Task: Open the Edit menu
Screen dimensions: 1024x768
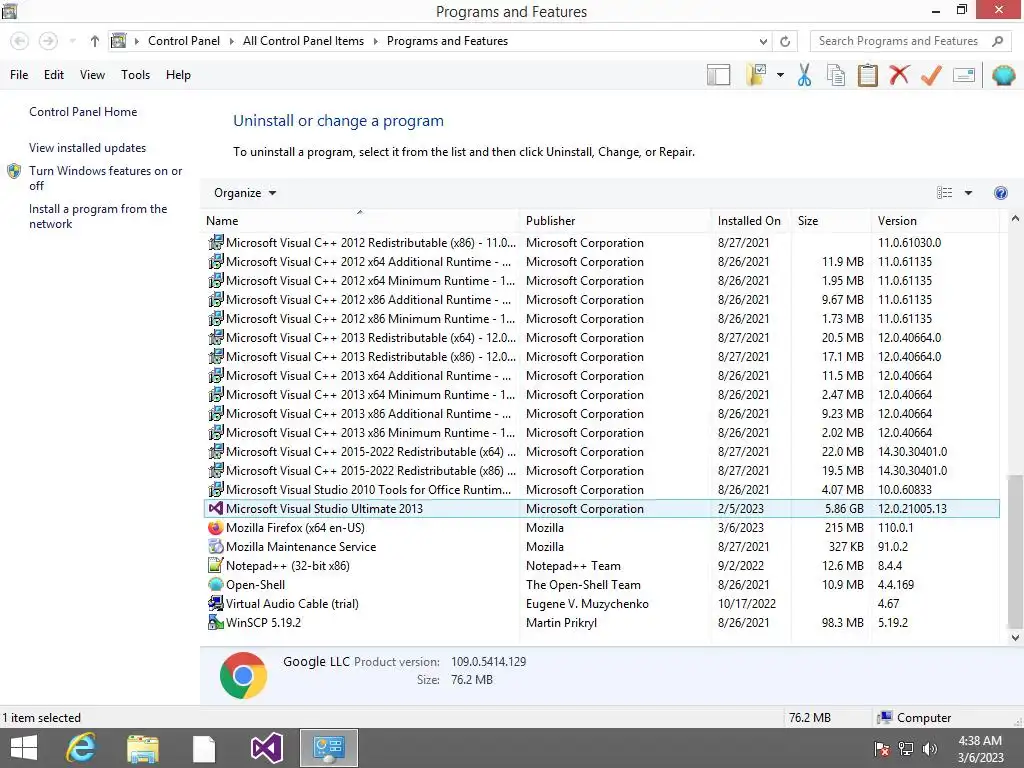Action: pos(54,75)
